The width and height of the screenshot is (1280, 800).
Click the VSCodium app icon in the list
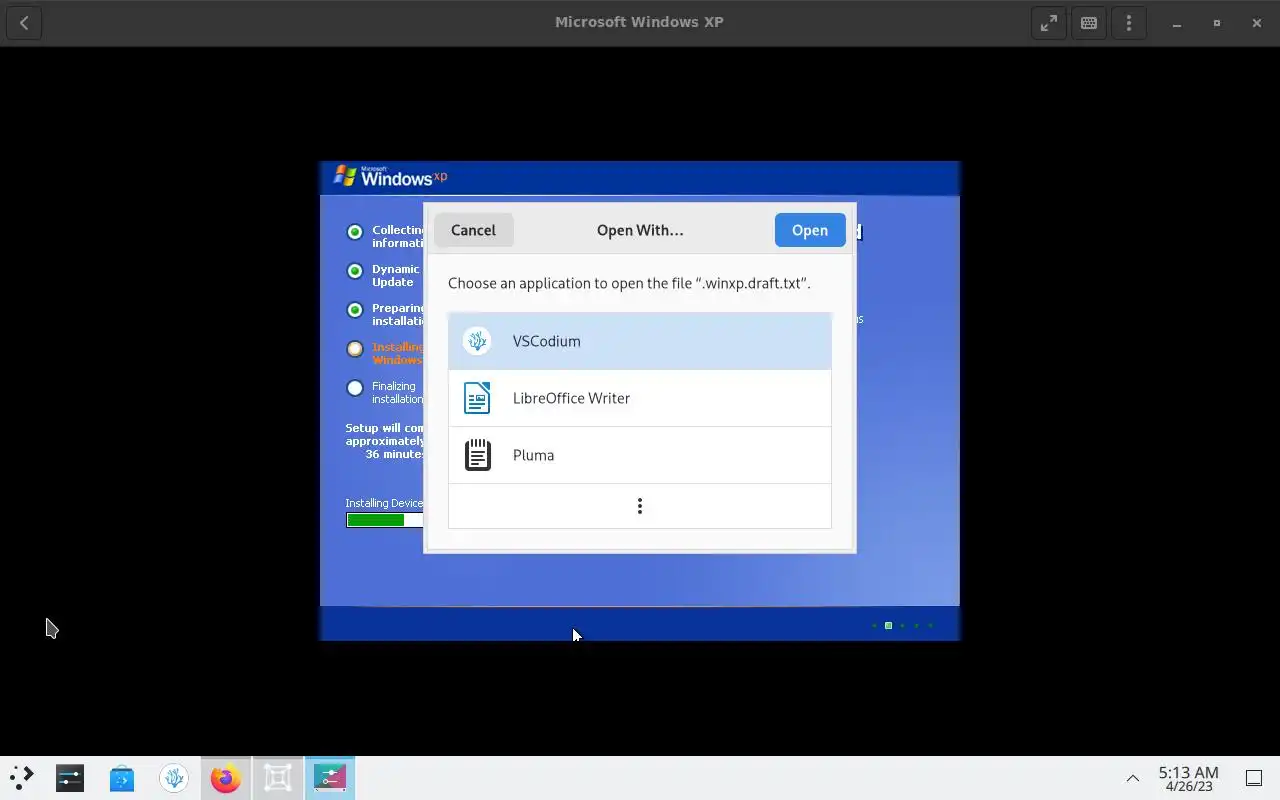(477, 341)
